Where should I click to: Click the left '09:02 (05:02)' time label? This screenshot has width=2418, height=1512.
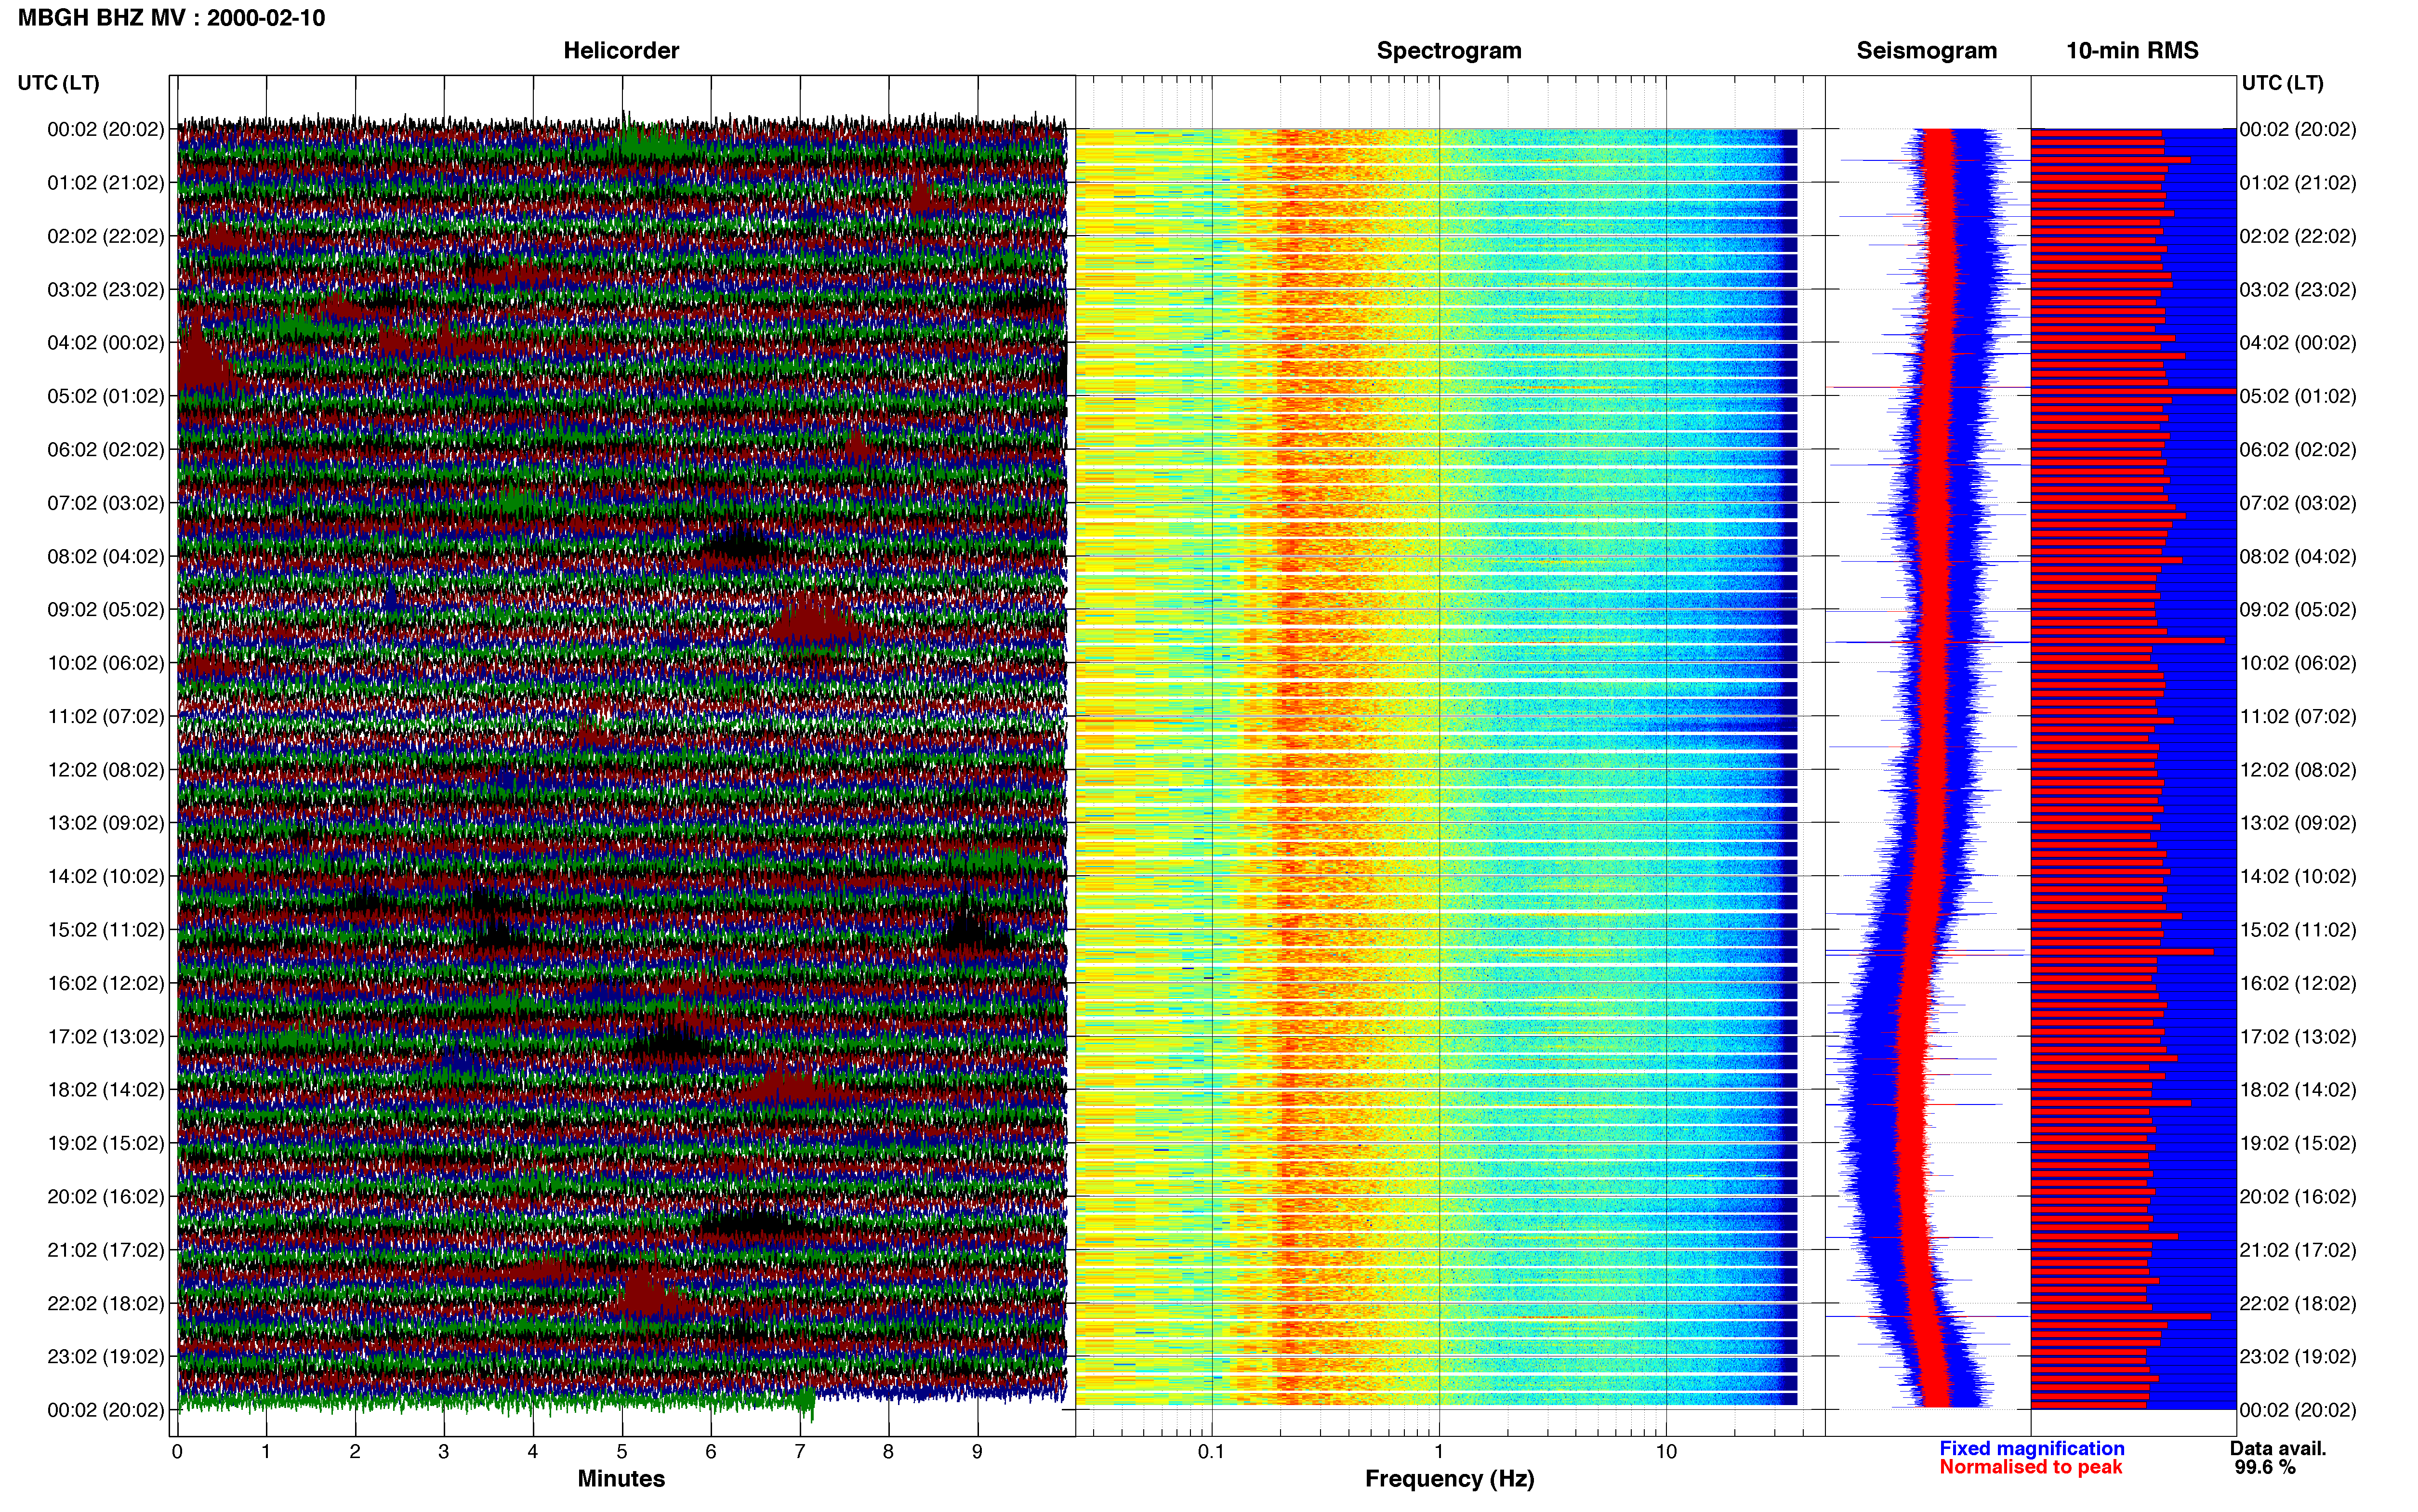(106, 609)
